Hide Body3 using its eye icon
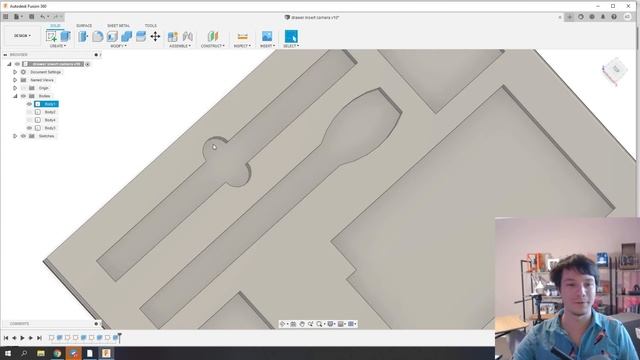The image size is (640, 360). pos(29,128)
